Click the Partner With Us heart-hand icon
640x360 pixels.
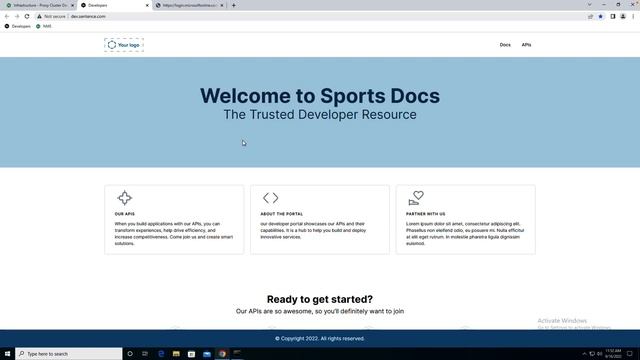(x=416, y=198)
